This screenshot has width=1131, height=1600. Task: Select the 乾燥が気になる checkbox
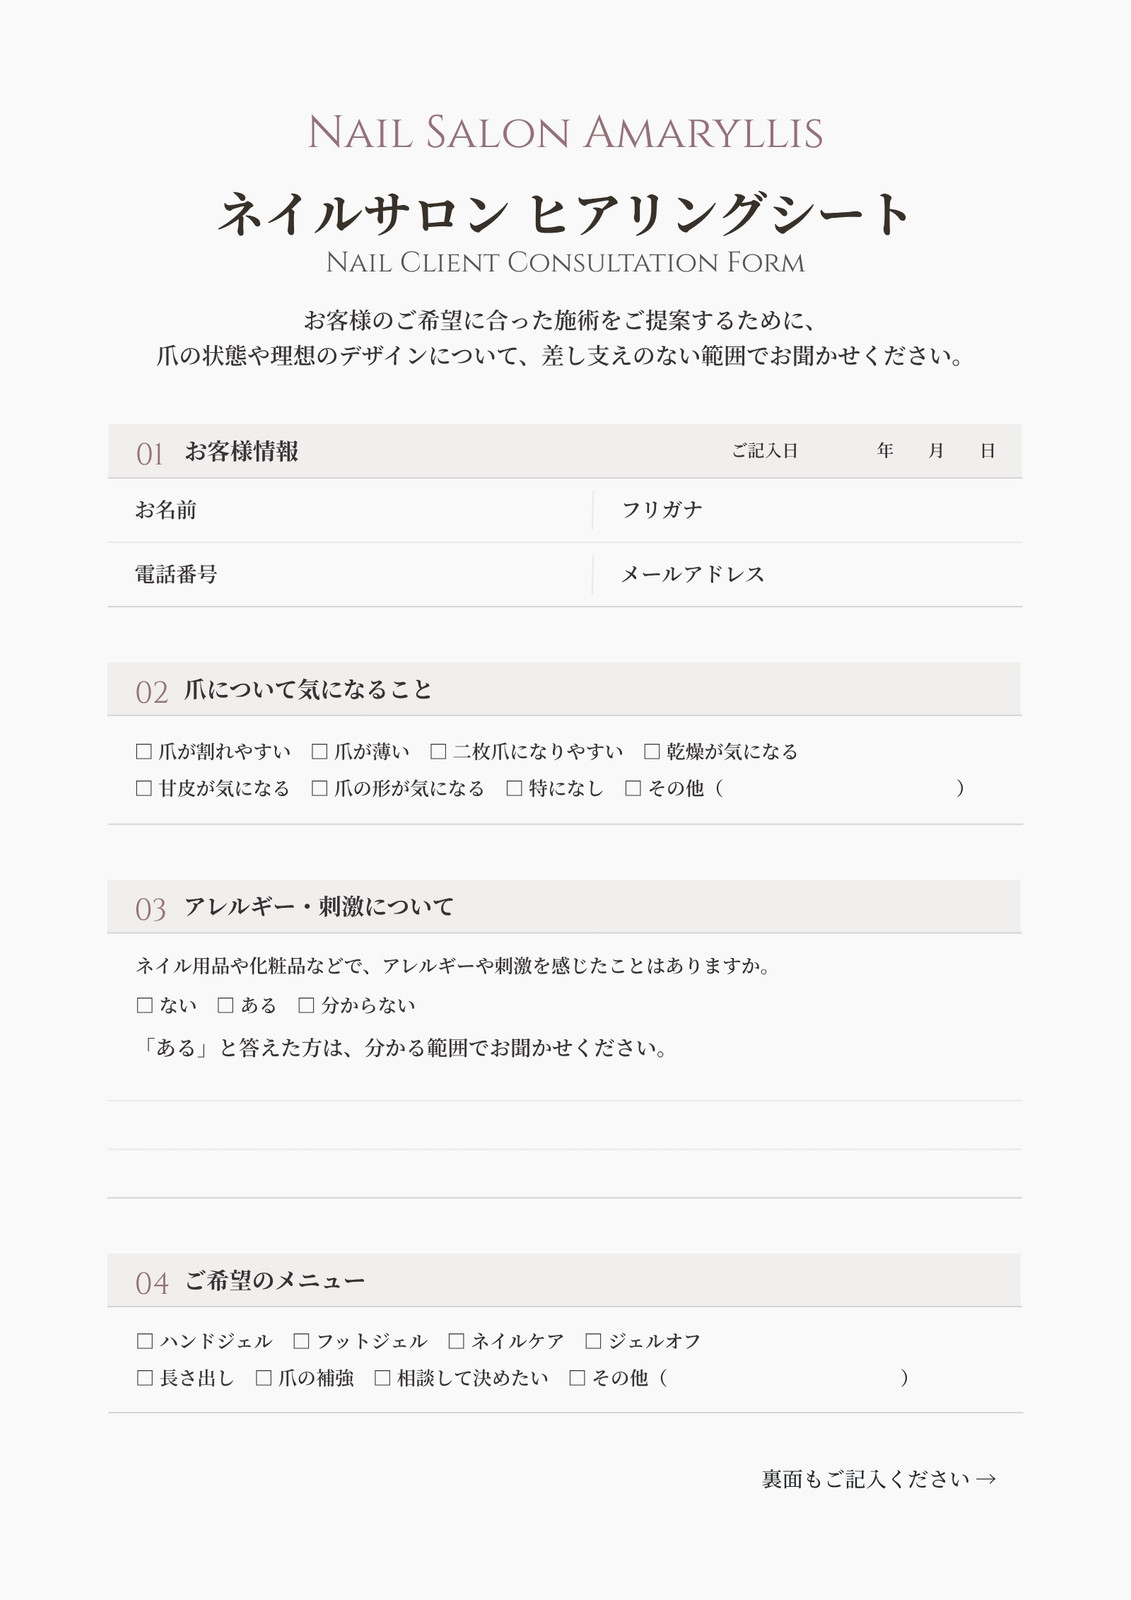652,751
